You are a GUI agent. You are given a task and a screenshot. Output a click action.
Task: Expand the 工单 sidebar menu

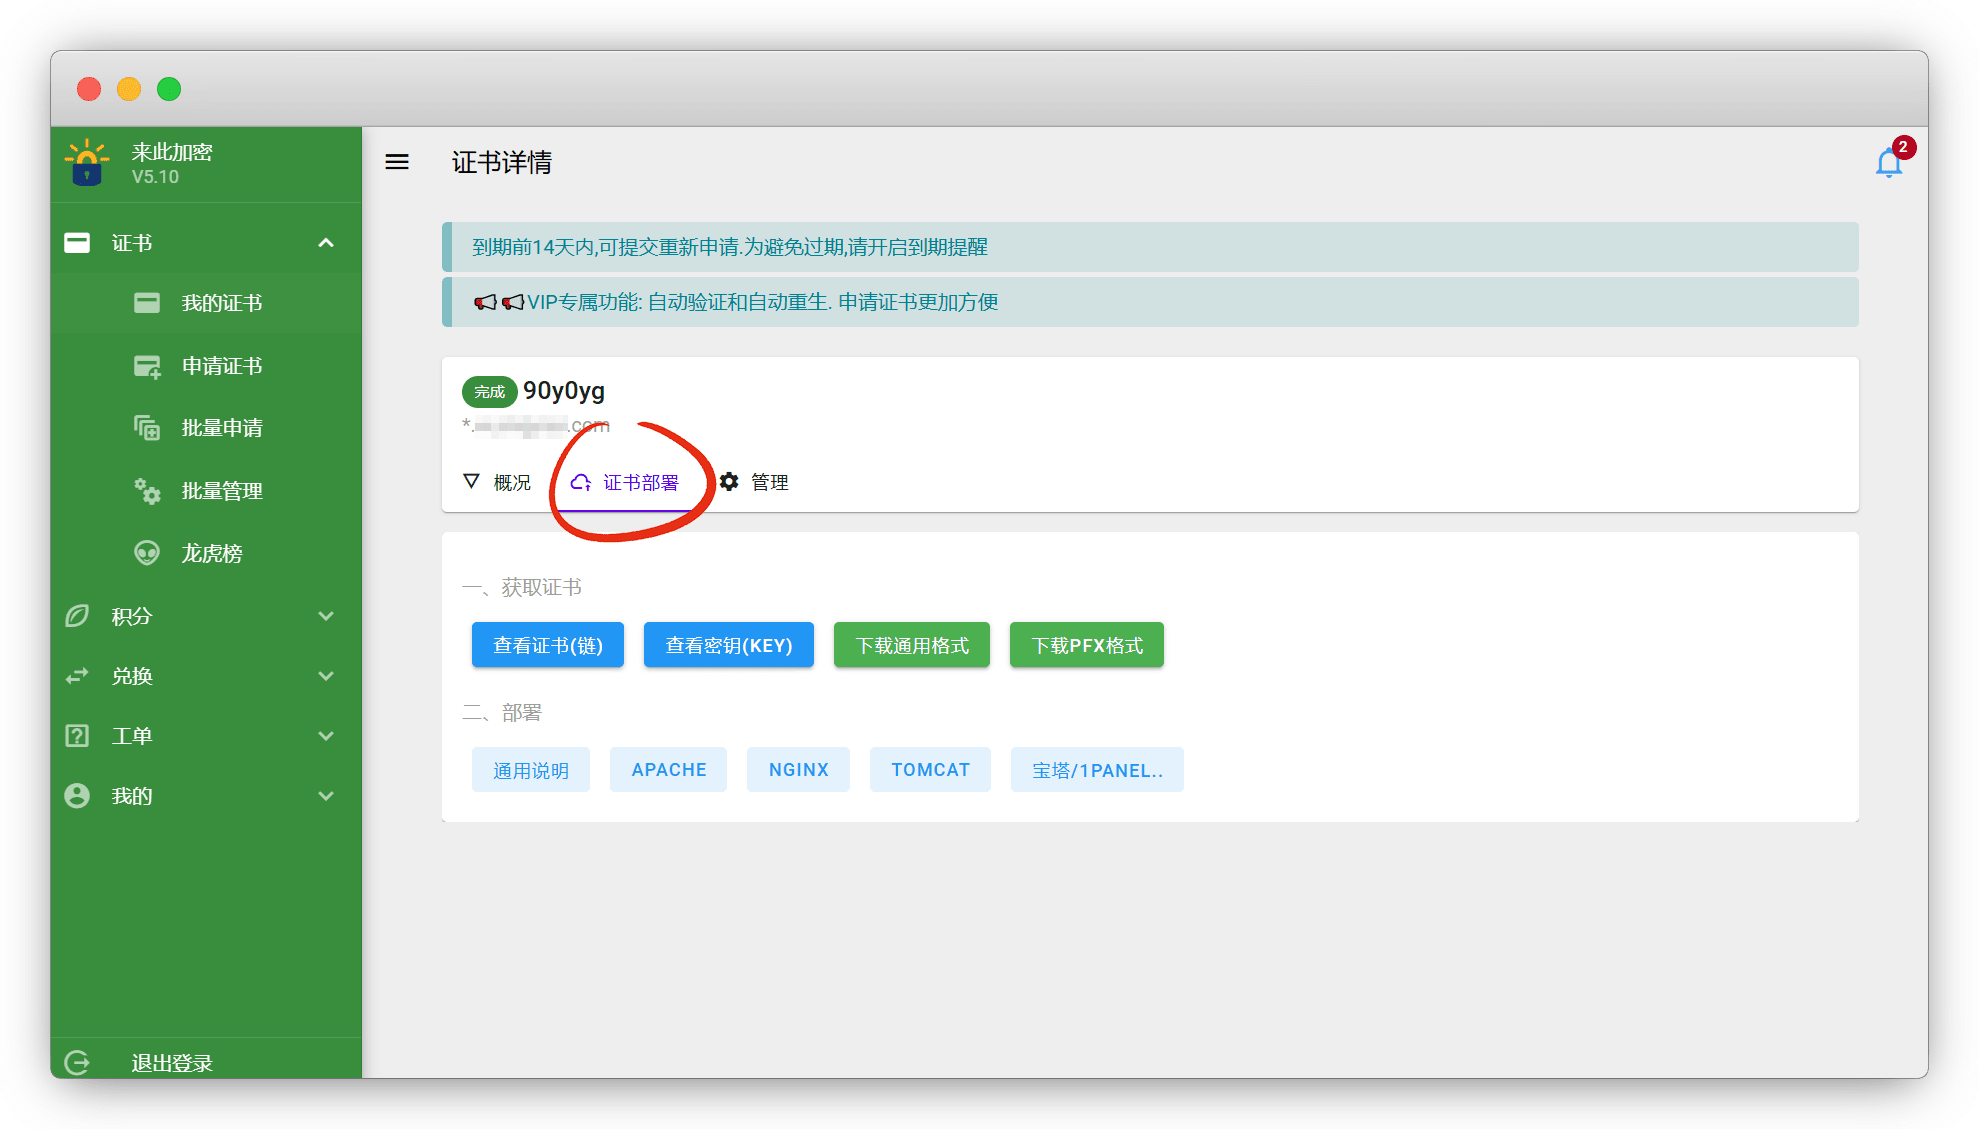pyautogui.click(x=326, y=736)
